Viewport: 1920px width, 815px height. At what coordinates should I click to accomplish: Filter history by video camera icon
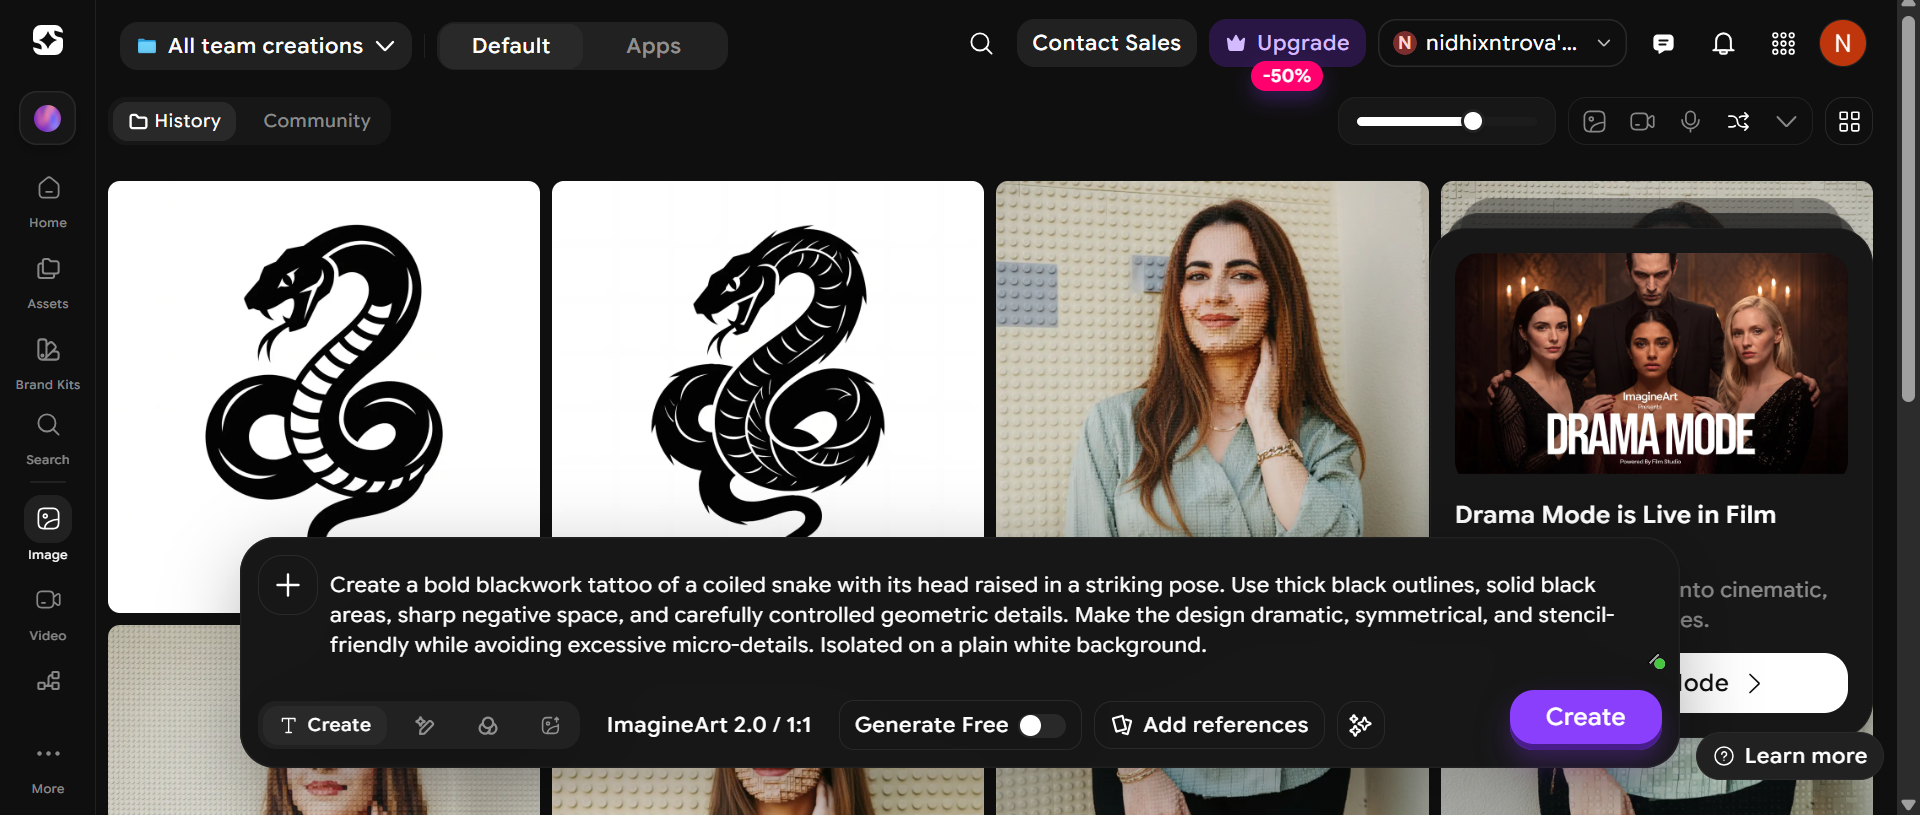[x=1642, y=121]
